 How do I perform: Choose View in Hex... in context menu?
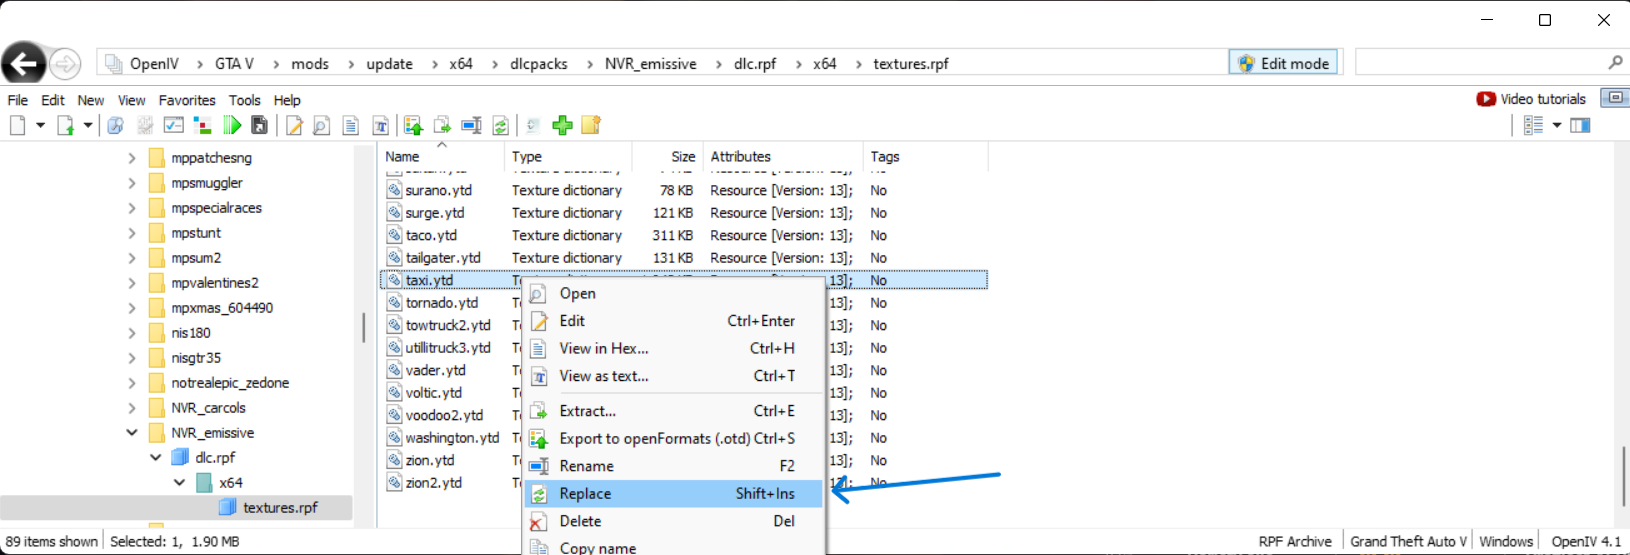(x=674, y=348)
